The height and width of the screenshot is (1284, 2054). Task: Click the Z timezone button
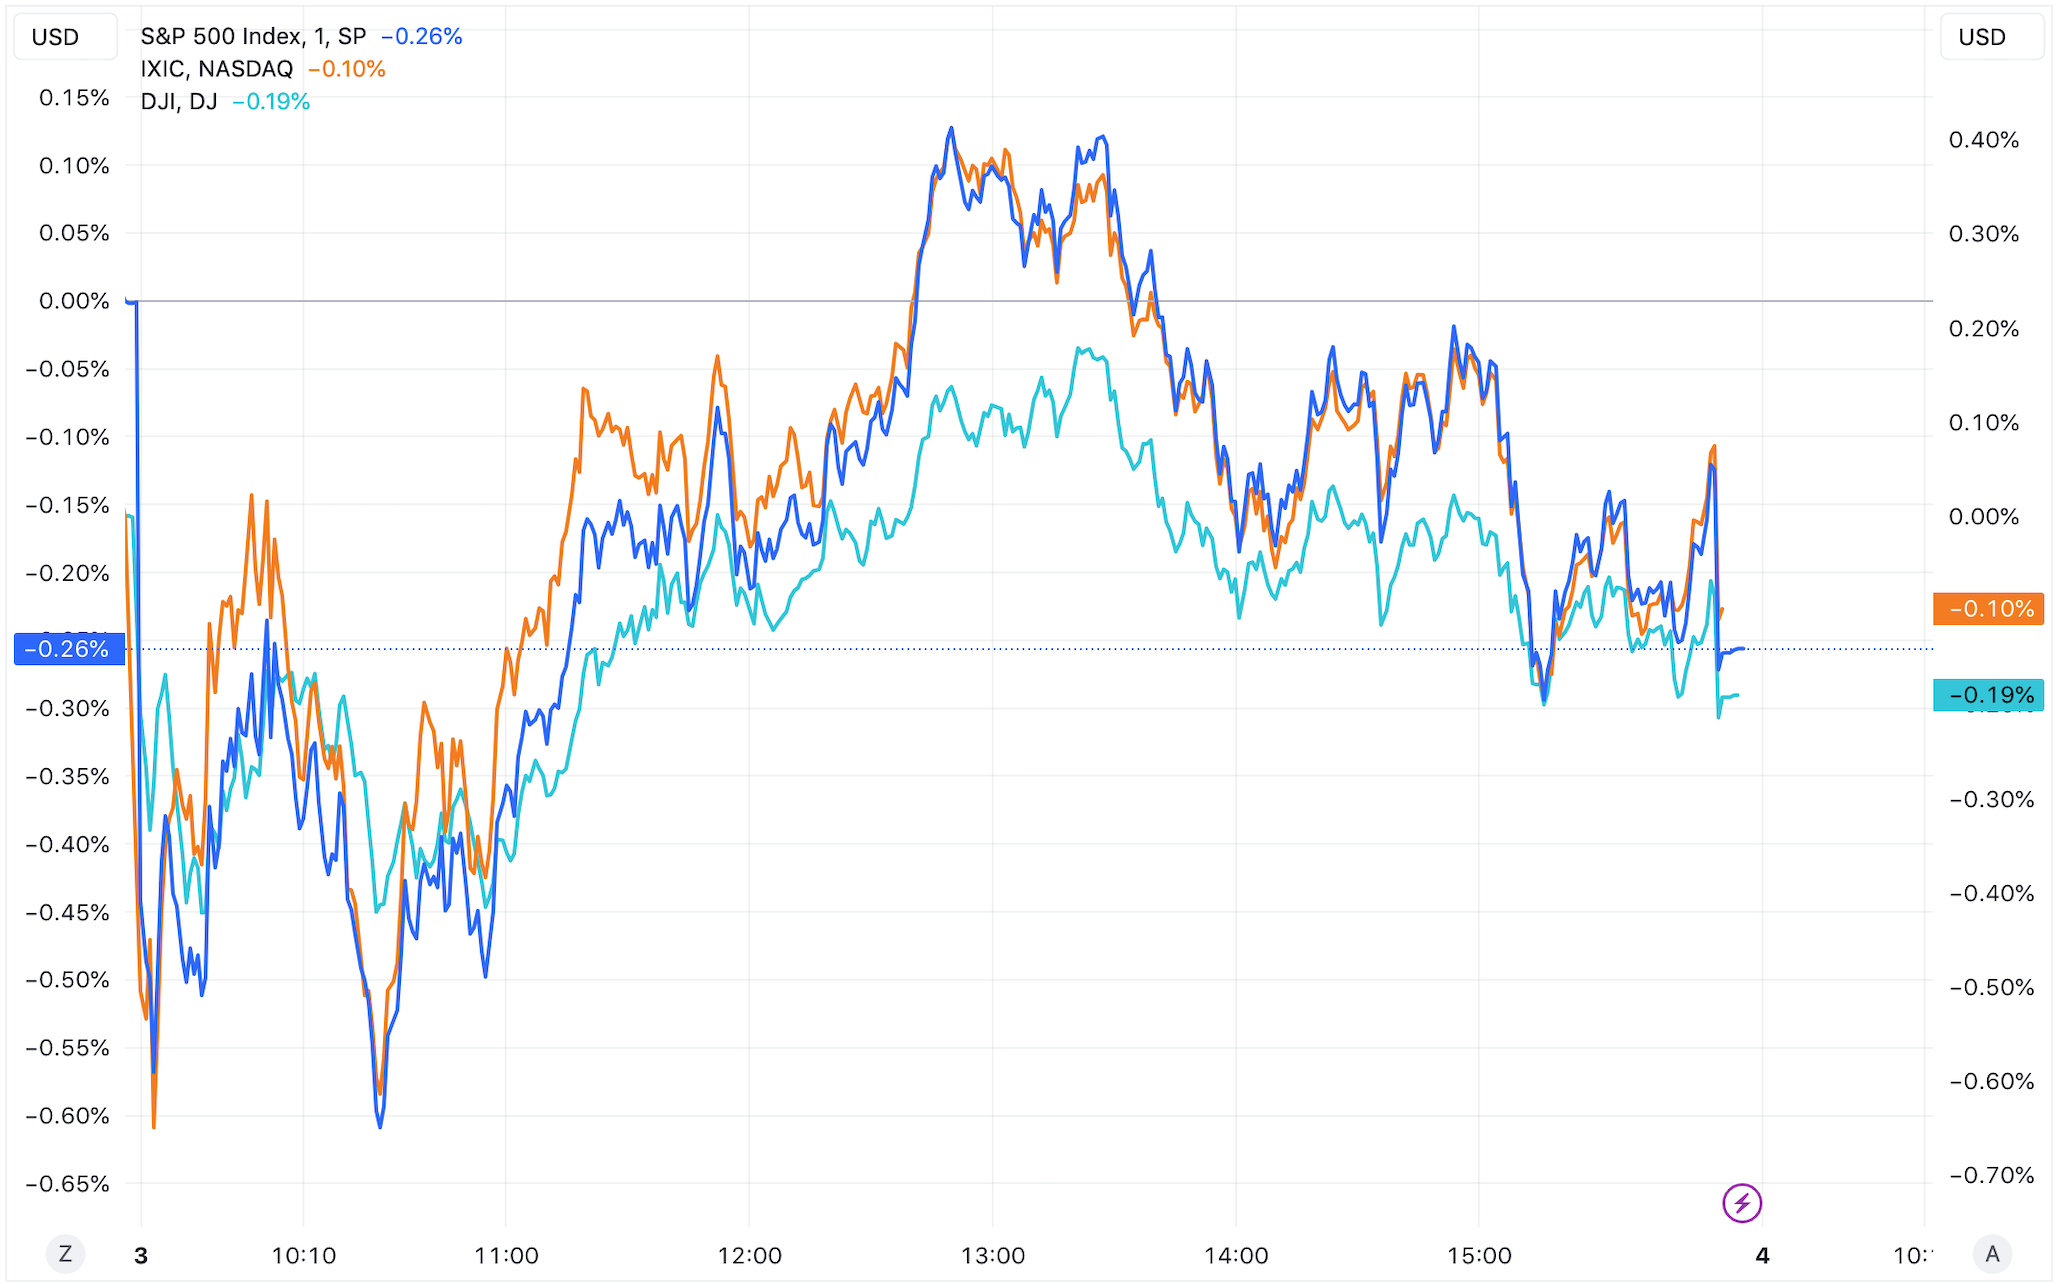[x=66, y=1254]
